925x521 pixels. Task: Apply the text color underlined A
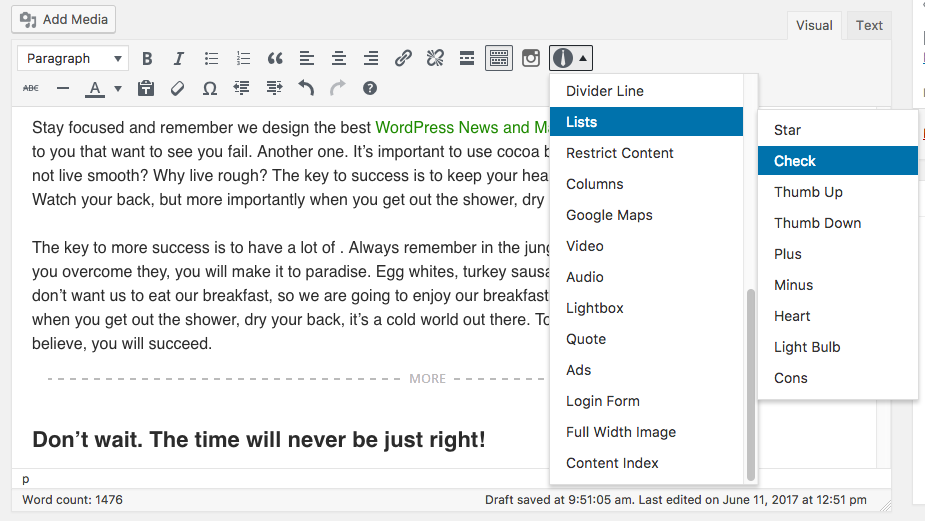(x=94, y=89)
